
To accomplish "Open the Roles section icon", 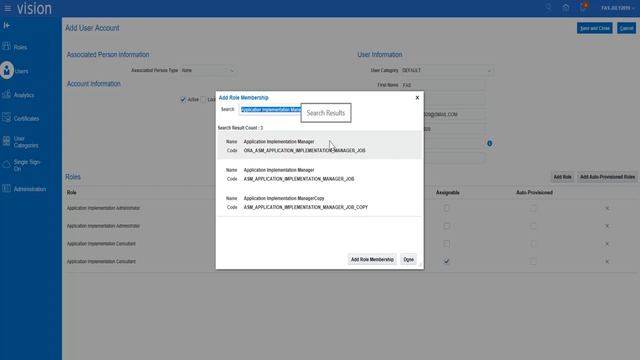I will point(6,46).
